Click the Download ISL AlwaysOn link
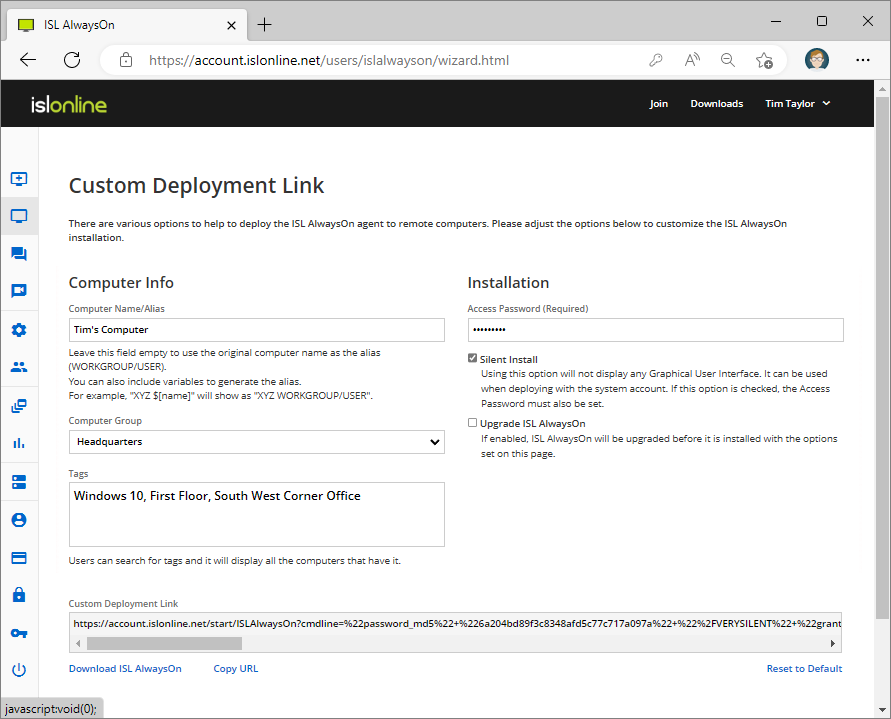The width and height of the screenshot is (891, 719). coord(124,668)
